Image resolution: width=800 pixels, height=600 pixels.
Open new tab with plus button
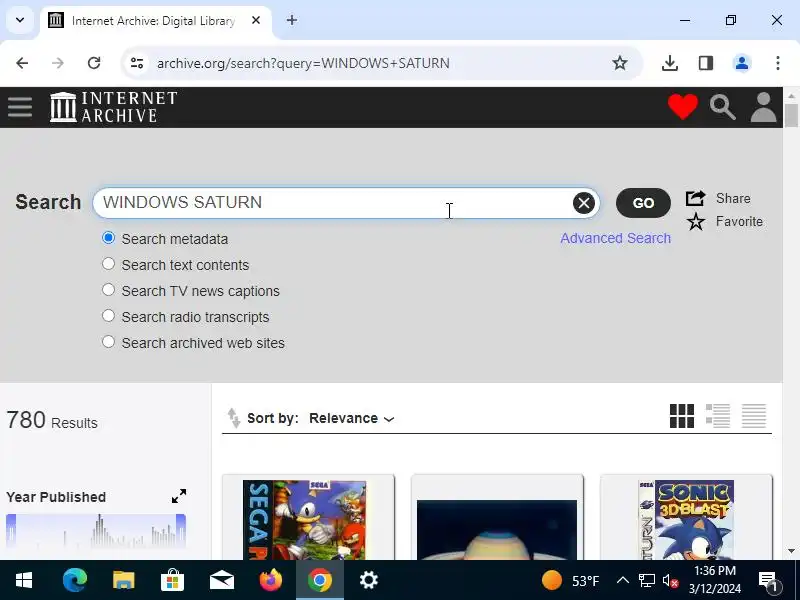coord(292,20)
